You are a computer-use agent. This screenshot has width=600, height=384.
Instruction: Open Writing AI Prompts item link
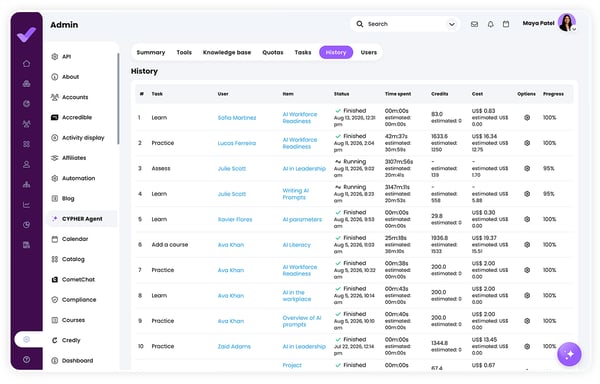coord(296,194)
